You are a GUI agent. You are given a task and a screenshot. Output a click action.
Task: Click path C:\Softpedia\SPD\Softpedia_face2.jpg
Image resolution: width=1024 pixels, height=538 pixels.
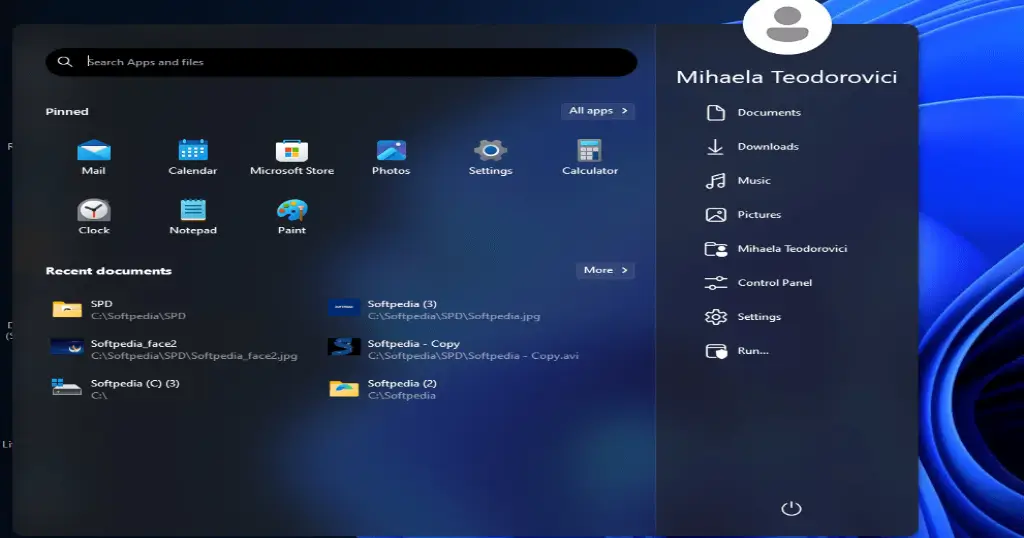194,356
